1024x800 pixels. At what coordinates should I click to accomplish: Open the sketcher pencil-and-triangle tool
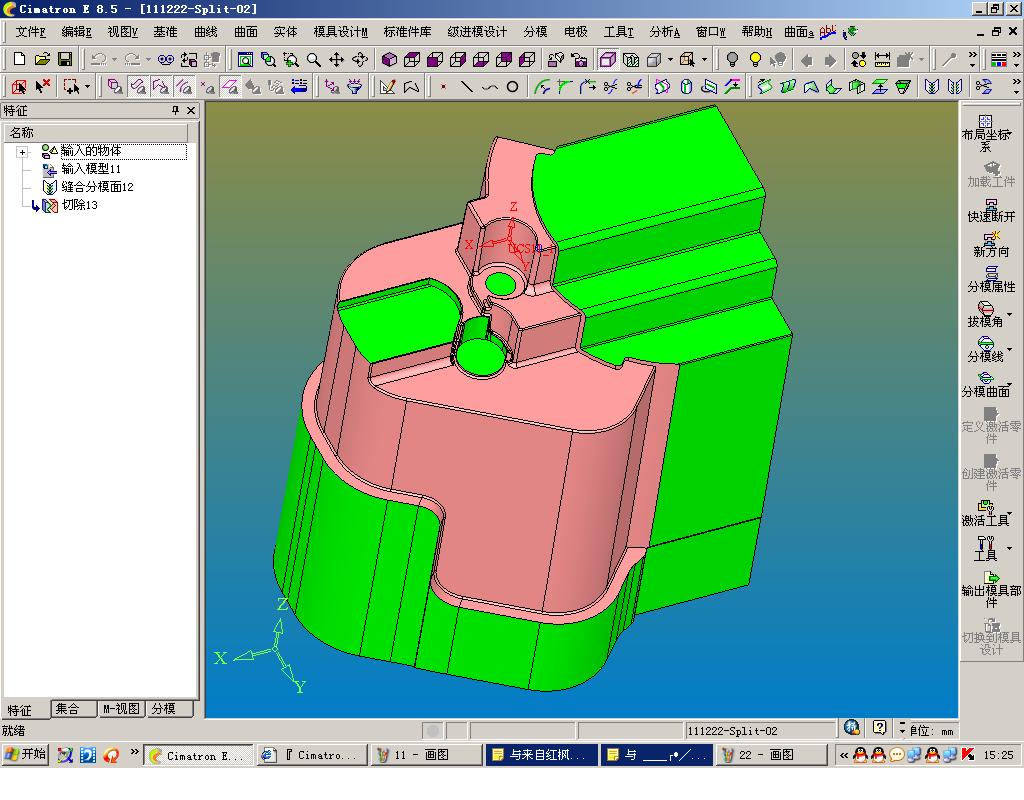coord(387,86)
